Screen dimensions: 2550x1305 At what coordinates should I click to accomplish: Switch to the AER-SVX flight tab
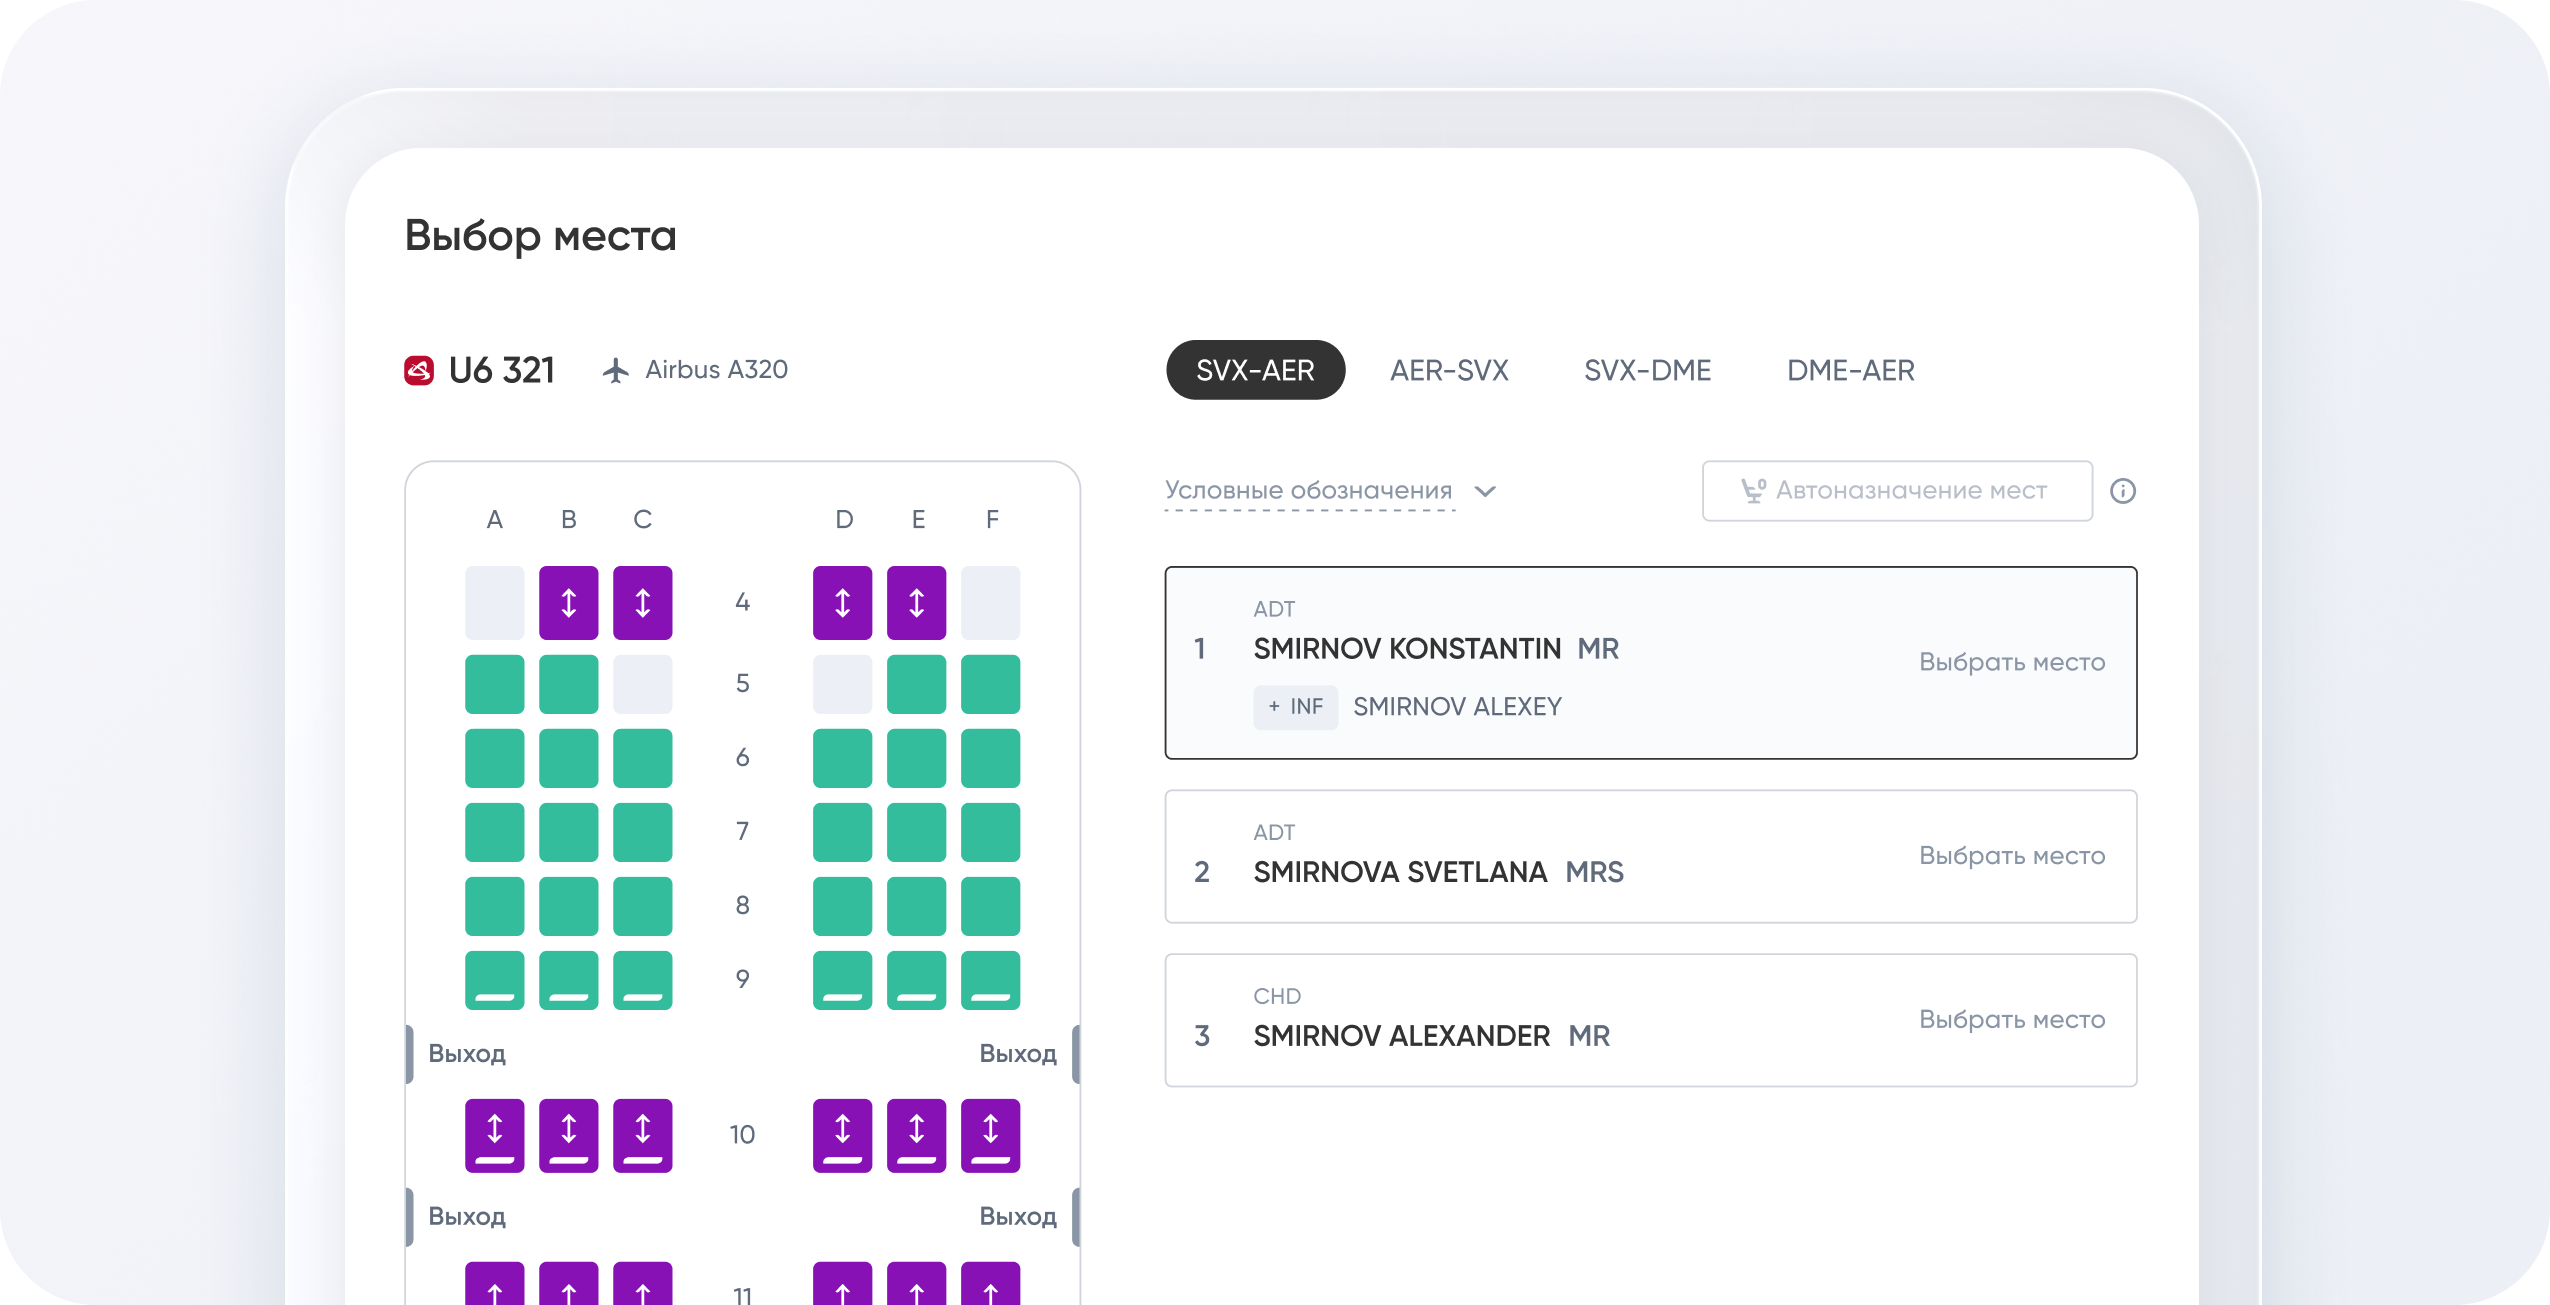[x=1448, y=371]
